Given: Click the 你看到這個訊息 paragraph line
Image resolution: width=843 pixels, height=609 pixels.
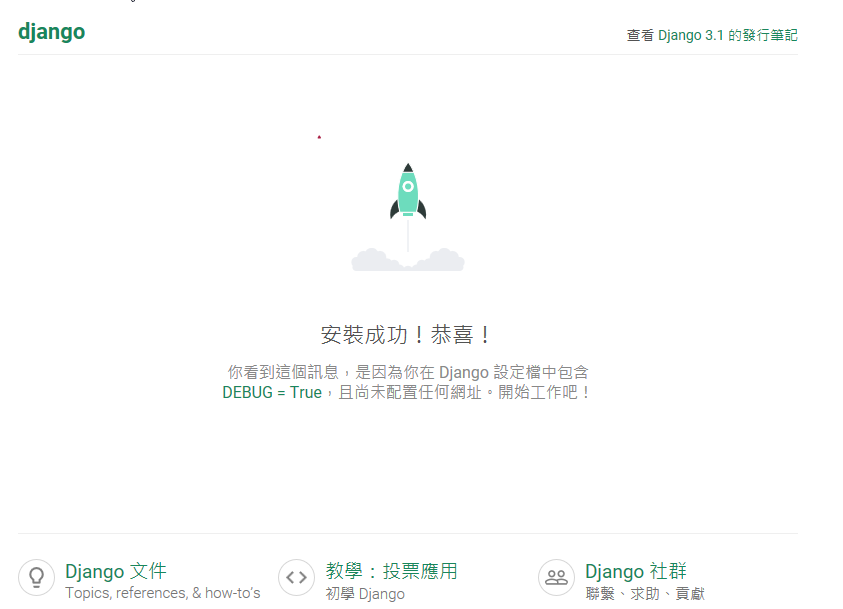Looking at the screenshot, I should tap(408, 372).
